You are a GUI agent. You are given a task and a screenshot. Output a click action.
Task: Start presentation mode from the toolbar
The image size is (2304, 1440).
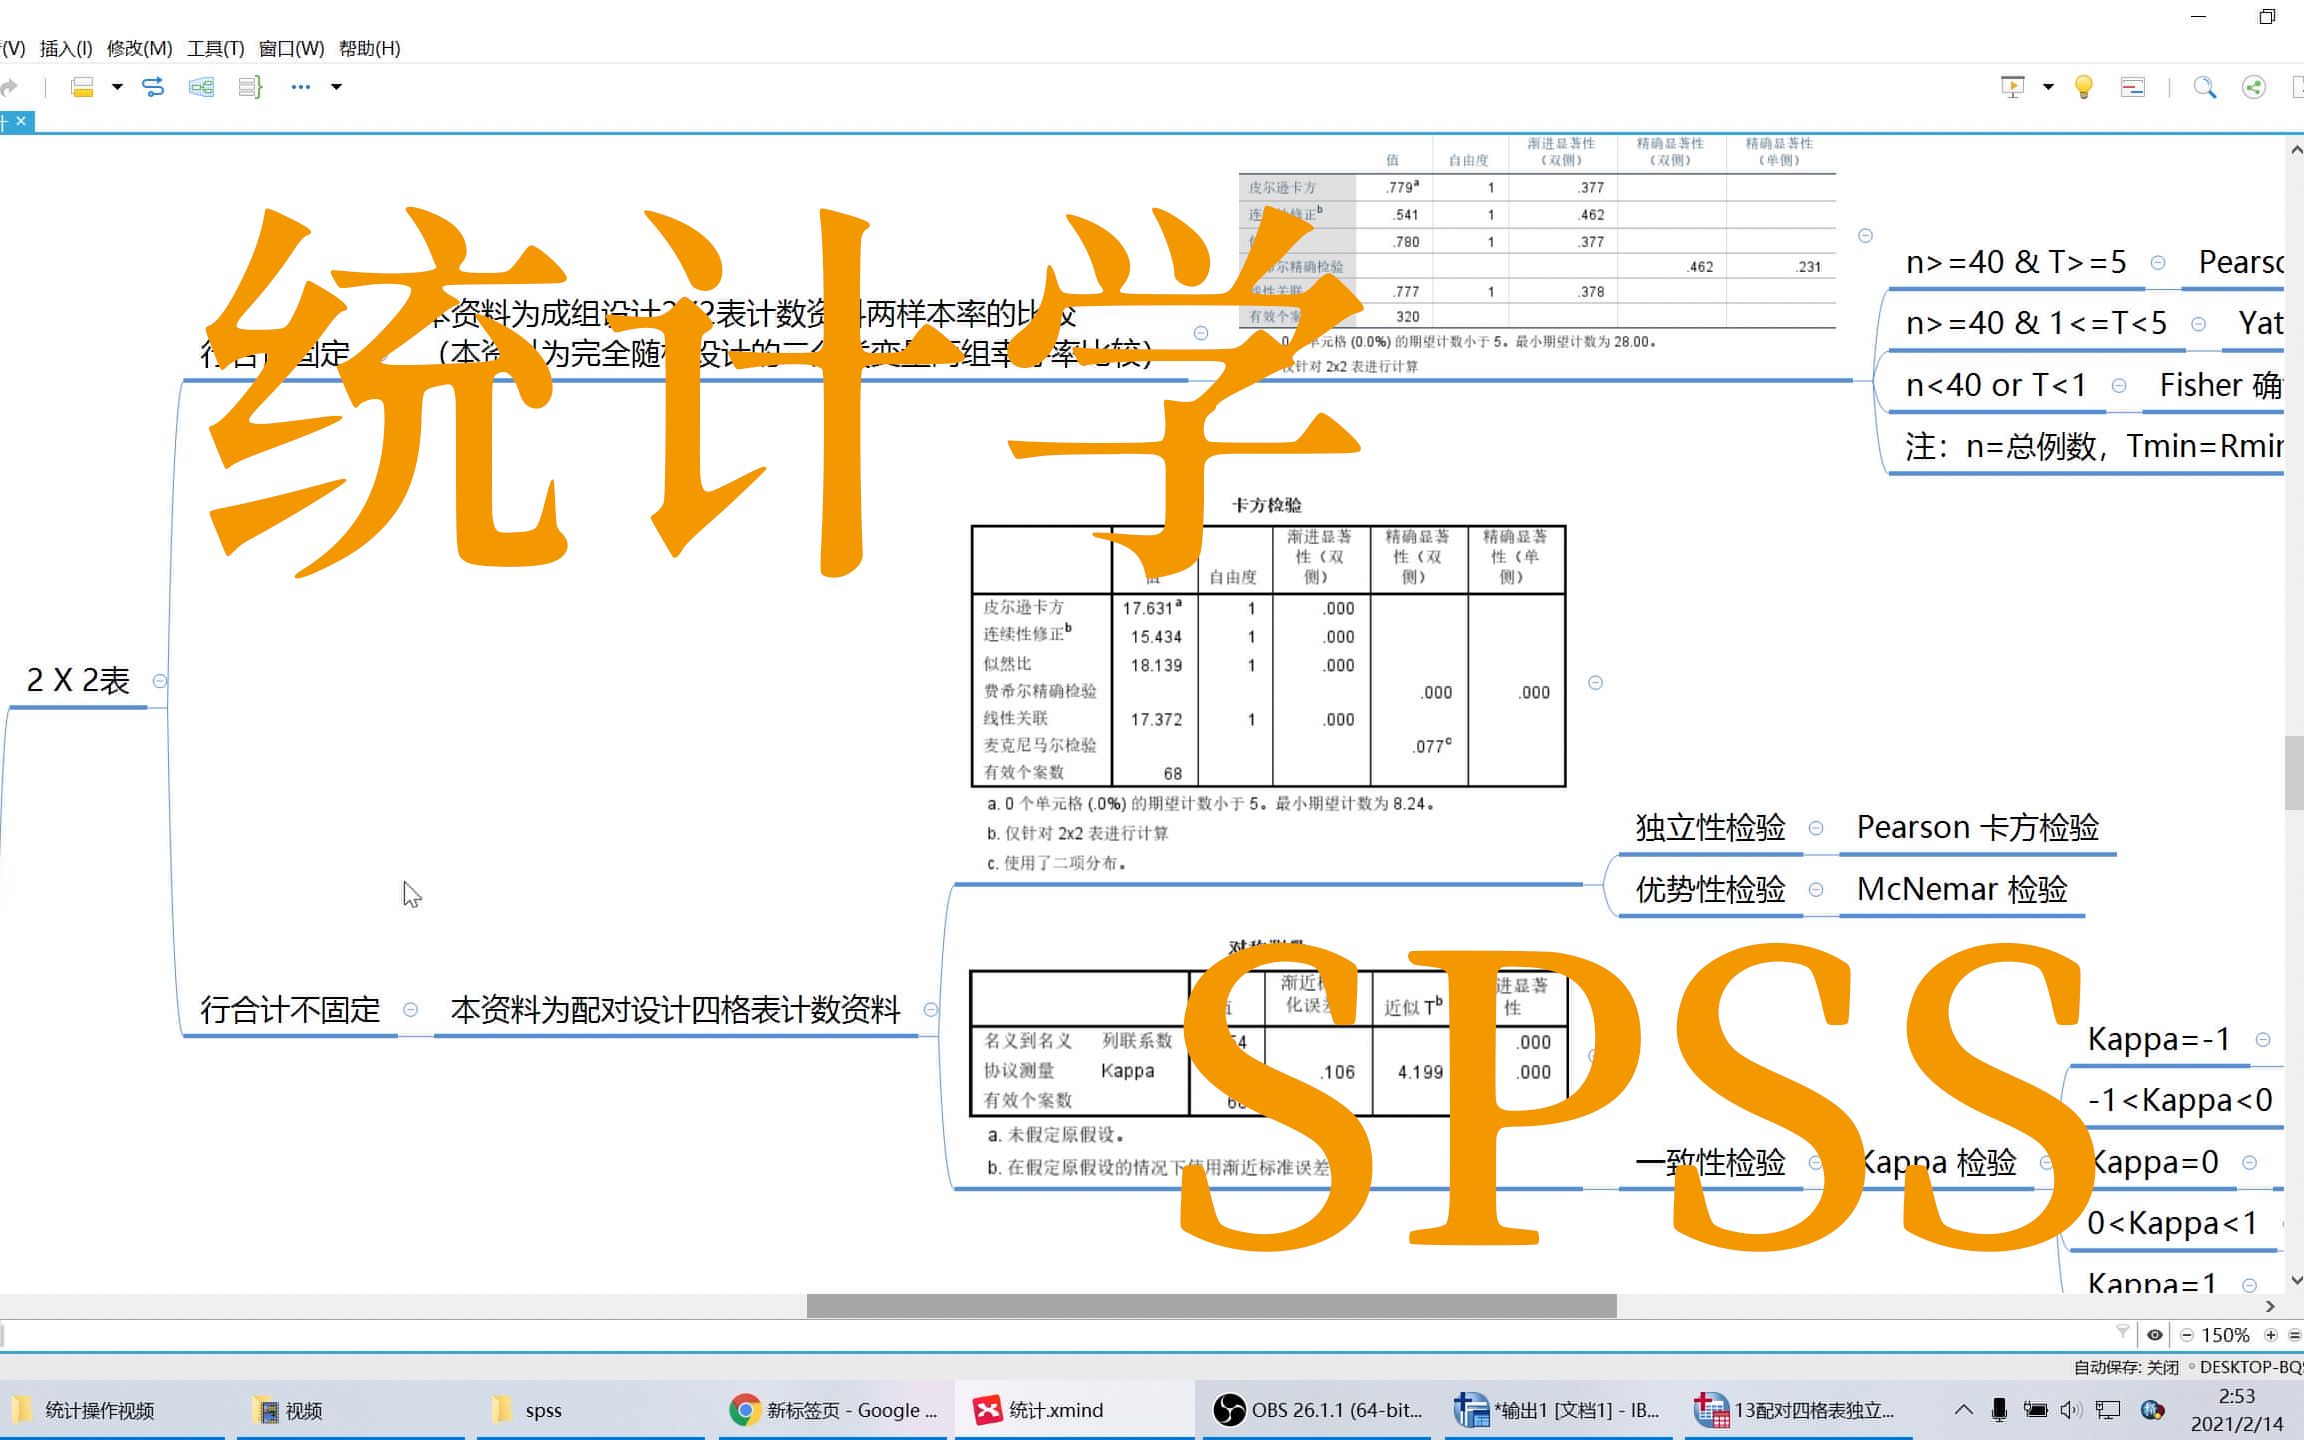pyautogui.click(x=2012, y=87)
